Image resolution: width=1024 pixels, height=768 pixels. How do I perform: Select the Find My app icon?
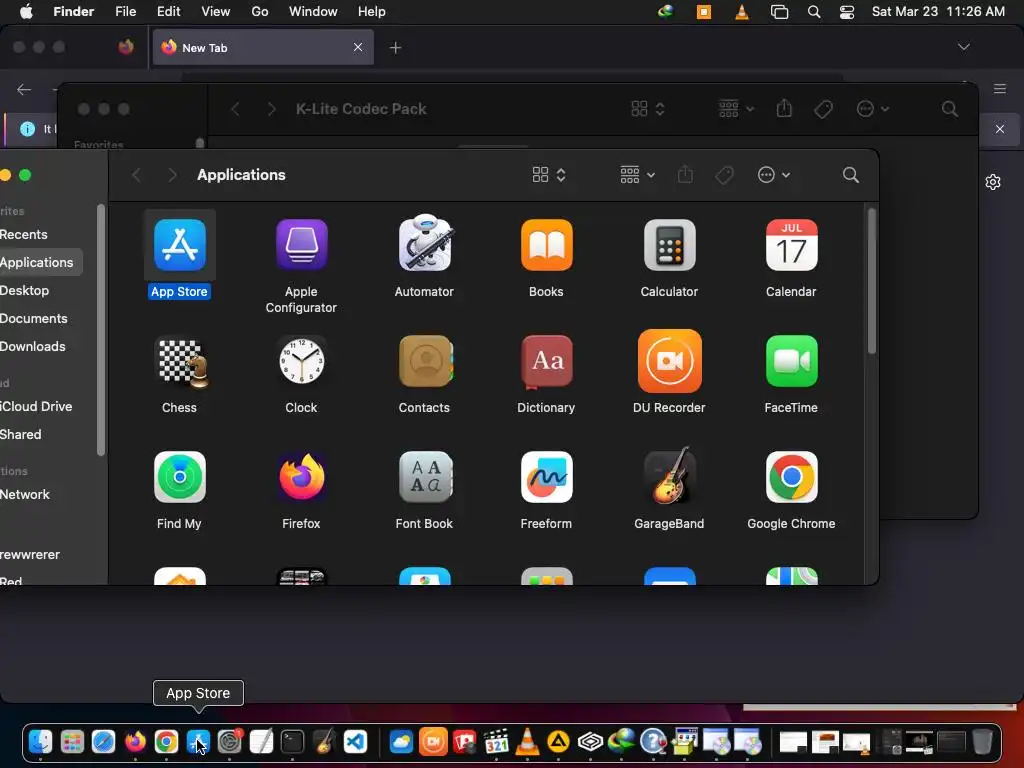[x=180, y=477]
